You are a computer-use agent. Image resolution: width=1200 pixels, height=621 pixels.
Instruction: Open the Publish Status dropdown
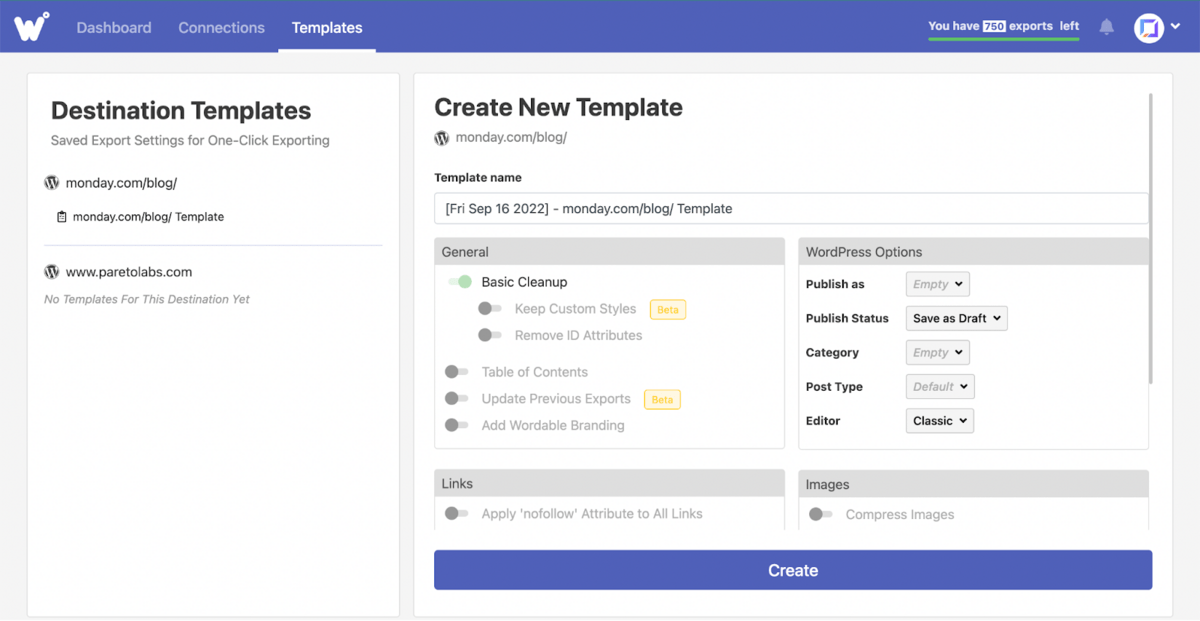coord(956,318)
